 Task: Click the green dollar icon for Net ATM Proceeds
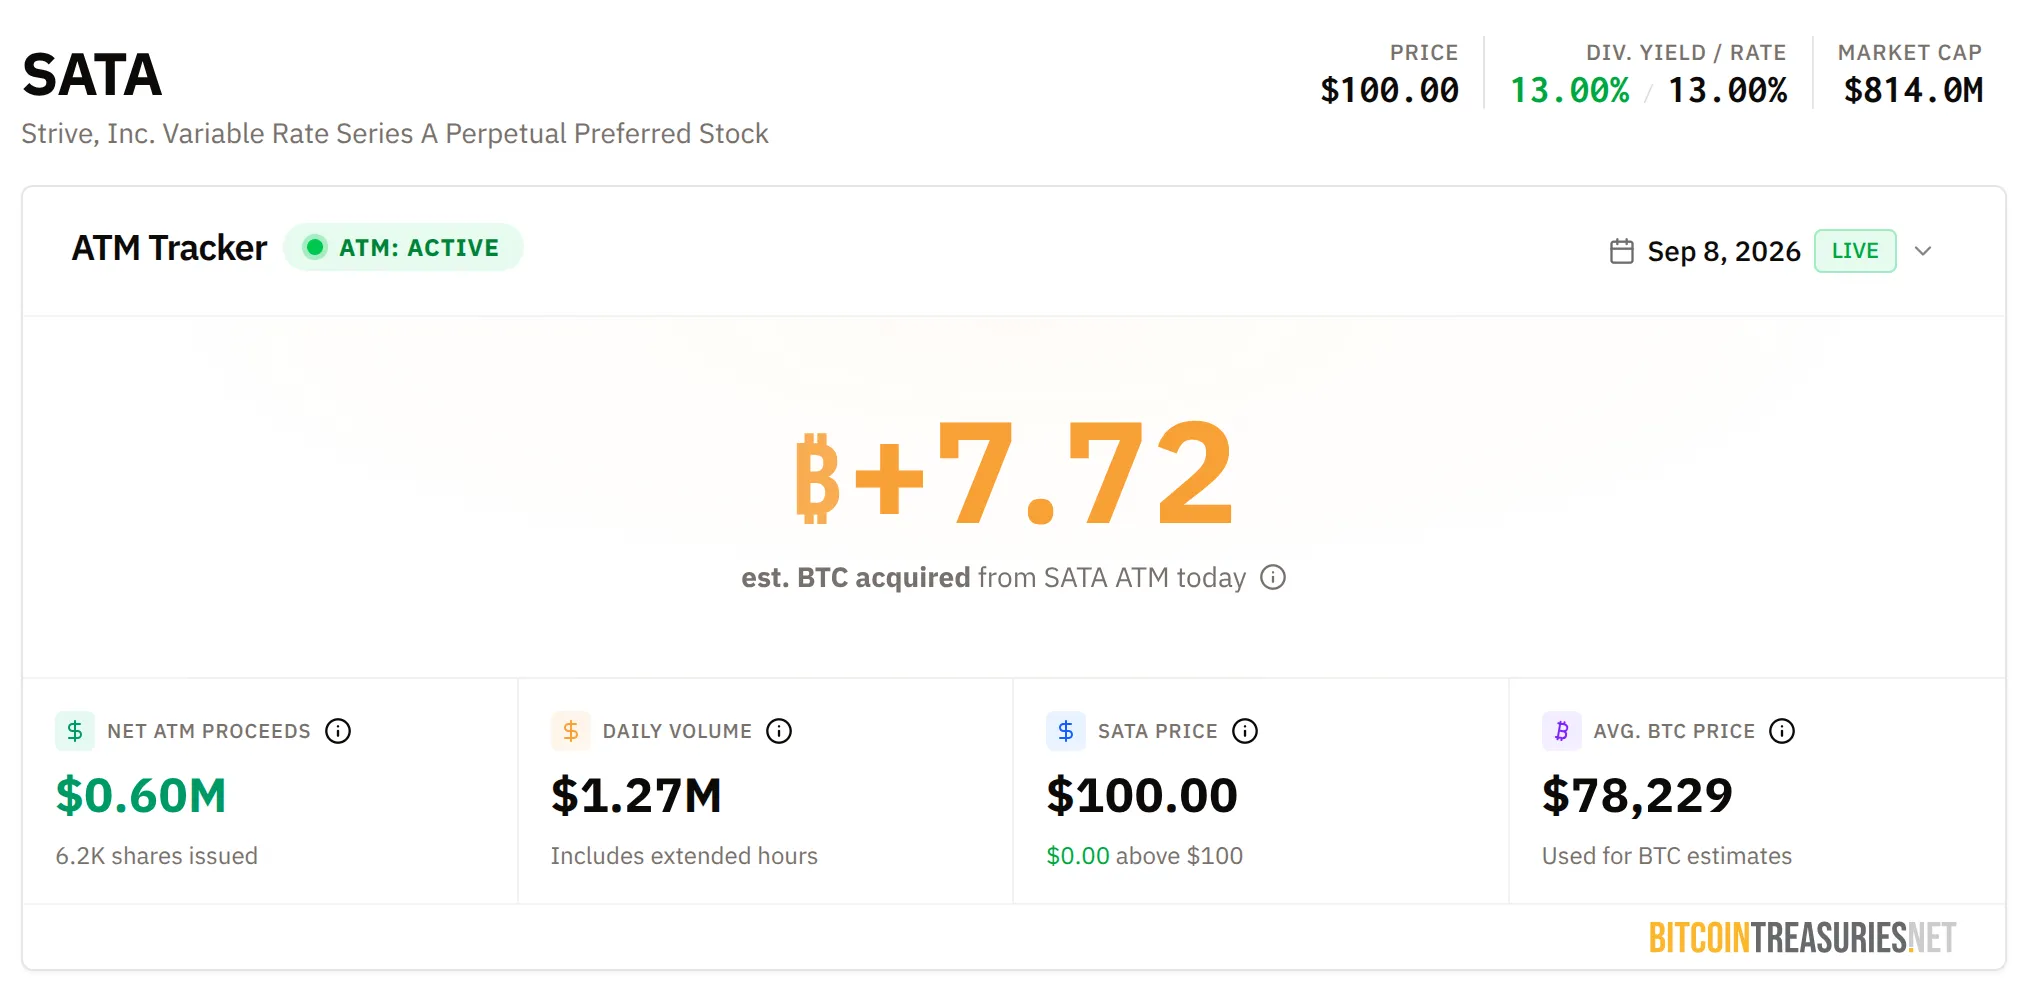click(x=75, y=731)
